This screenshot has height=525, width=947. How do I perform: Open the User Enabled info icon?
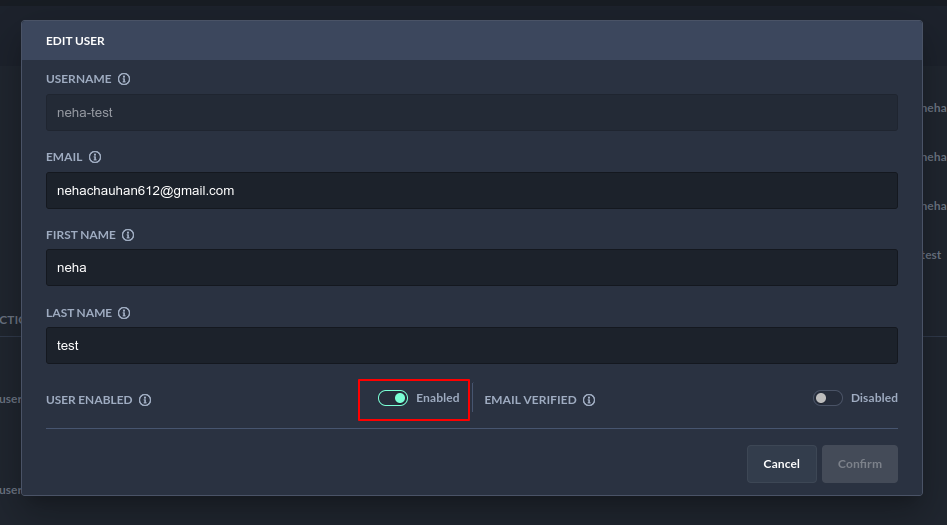[145, 400]
